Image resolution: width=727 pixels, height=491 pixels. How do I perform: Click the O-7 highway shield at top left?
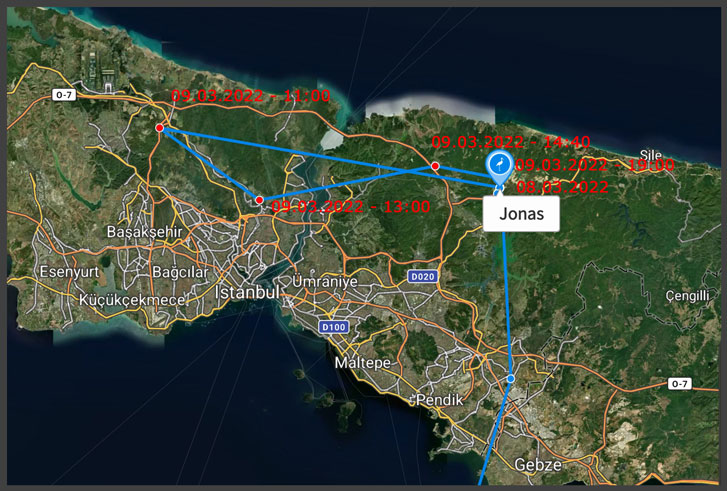pyautogui.click(x=64, y=95)
